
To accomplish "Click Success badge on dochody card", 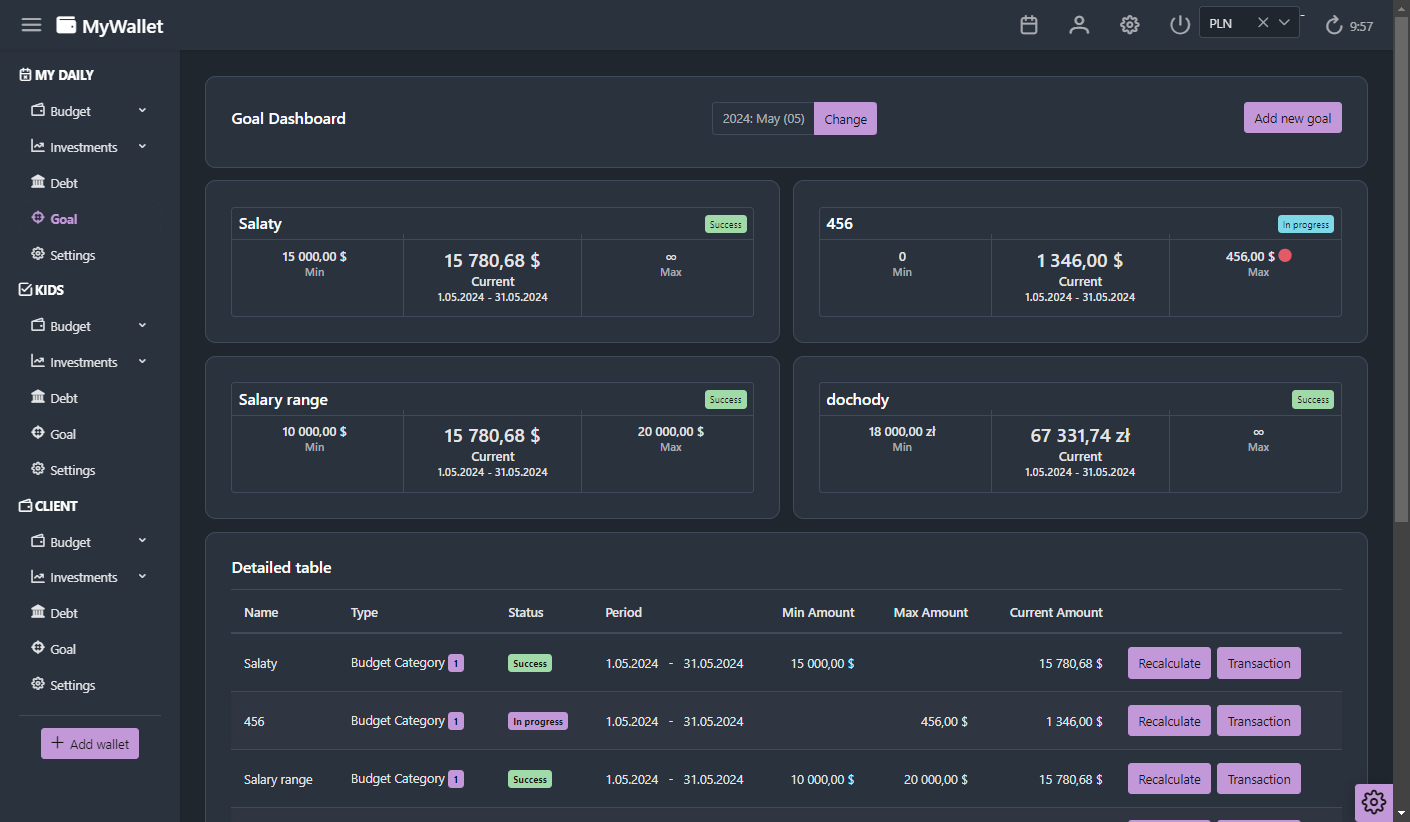I will coord(1313,400).
